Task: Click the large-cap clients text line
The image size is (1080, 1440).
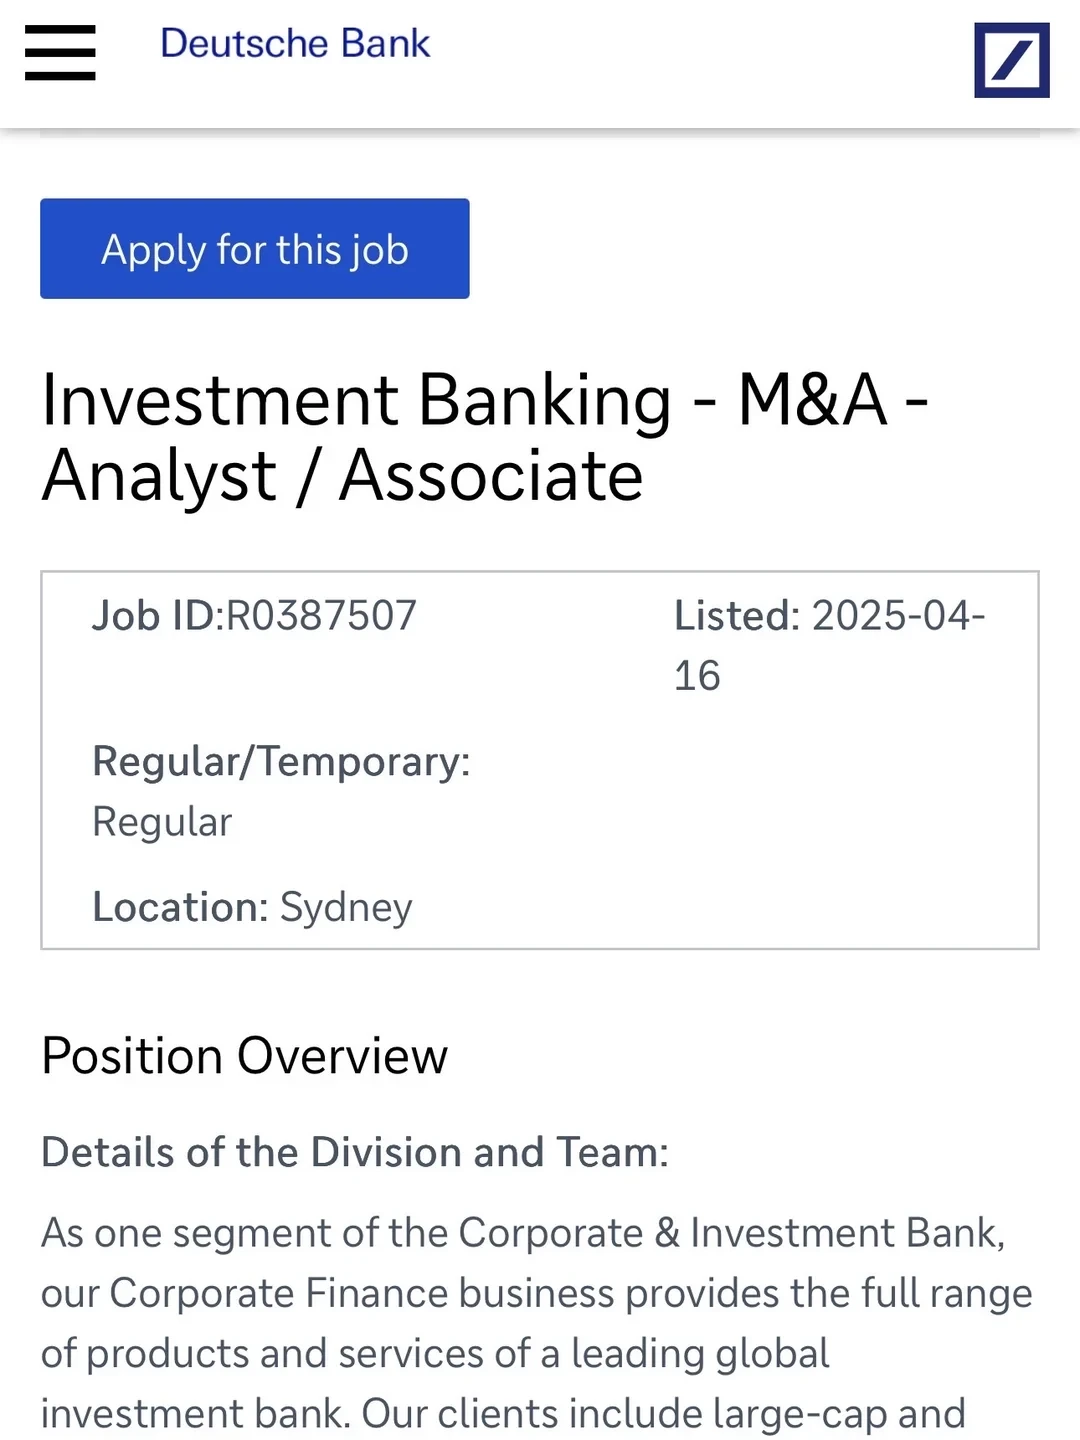Action: (502, 1413)
